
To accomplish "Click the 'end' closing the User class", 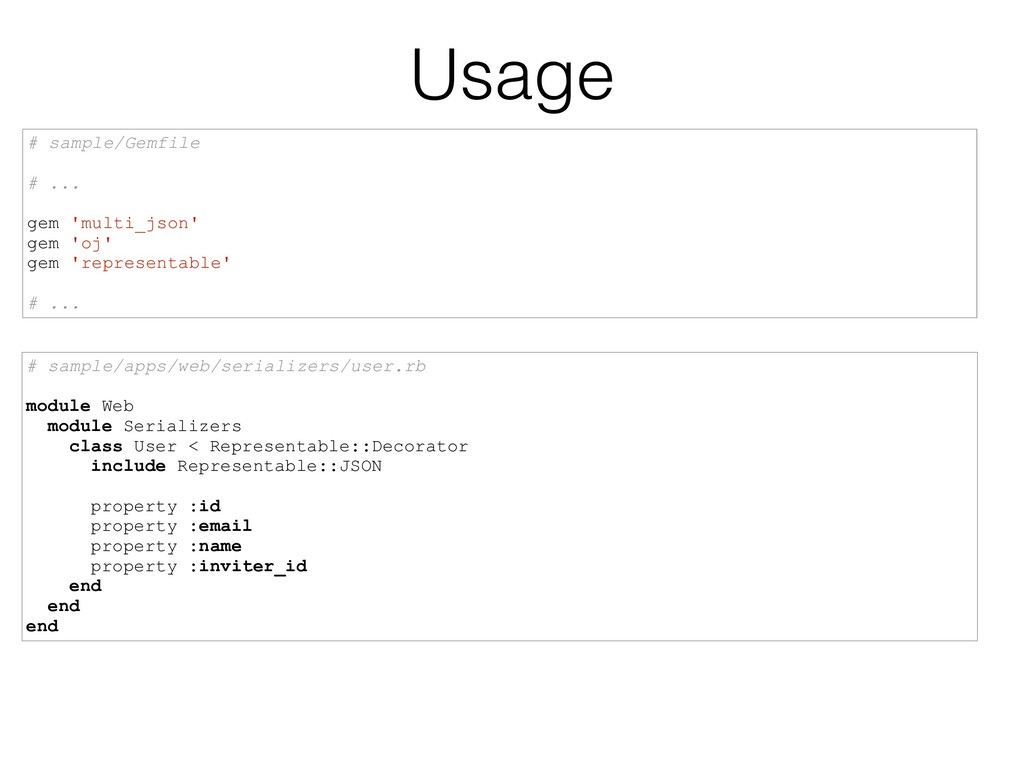I will click(86, 586).
